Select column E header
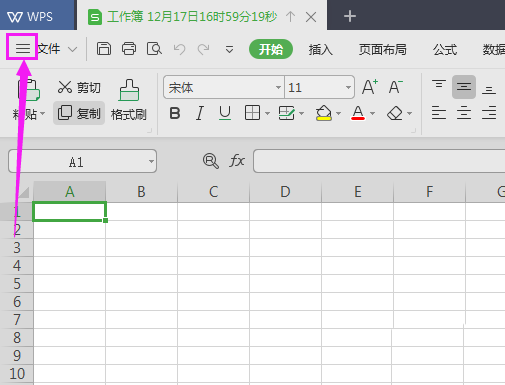The height and width of the screenshot is (385, 505). click(357, 192)
